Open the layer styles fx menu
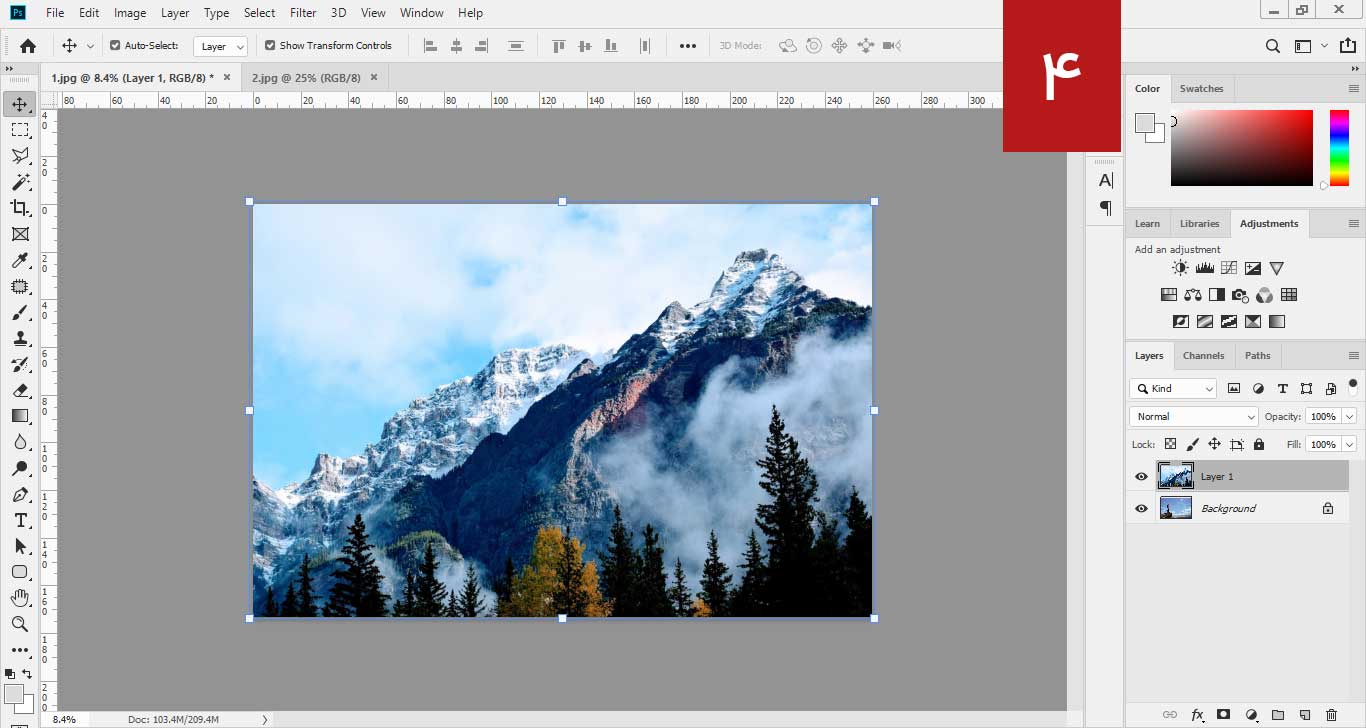Image resolution: width=1366 pixels, height=728 pixels. 1197,714
